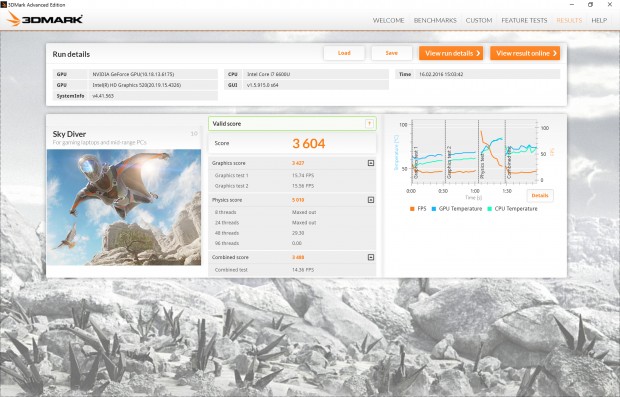Click the NVIDIA GeForce GPU entry
The height and width of the screenshot is (397, 620).
tap(135, 74)
